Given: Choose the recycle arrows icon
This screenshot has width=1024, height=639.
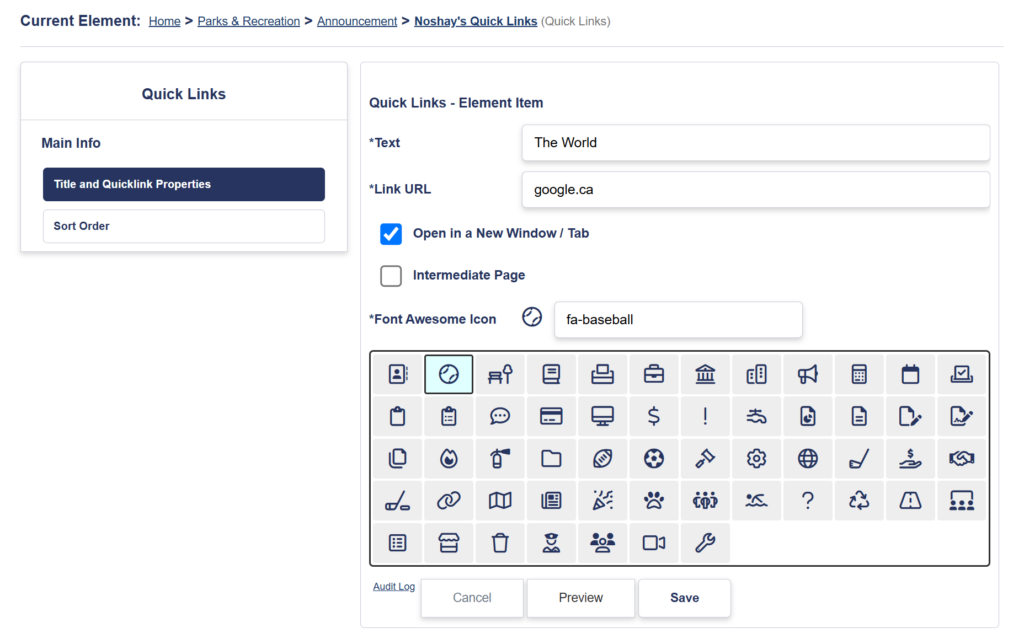Looking at the screenshot, I should [x=859, y=500].
